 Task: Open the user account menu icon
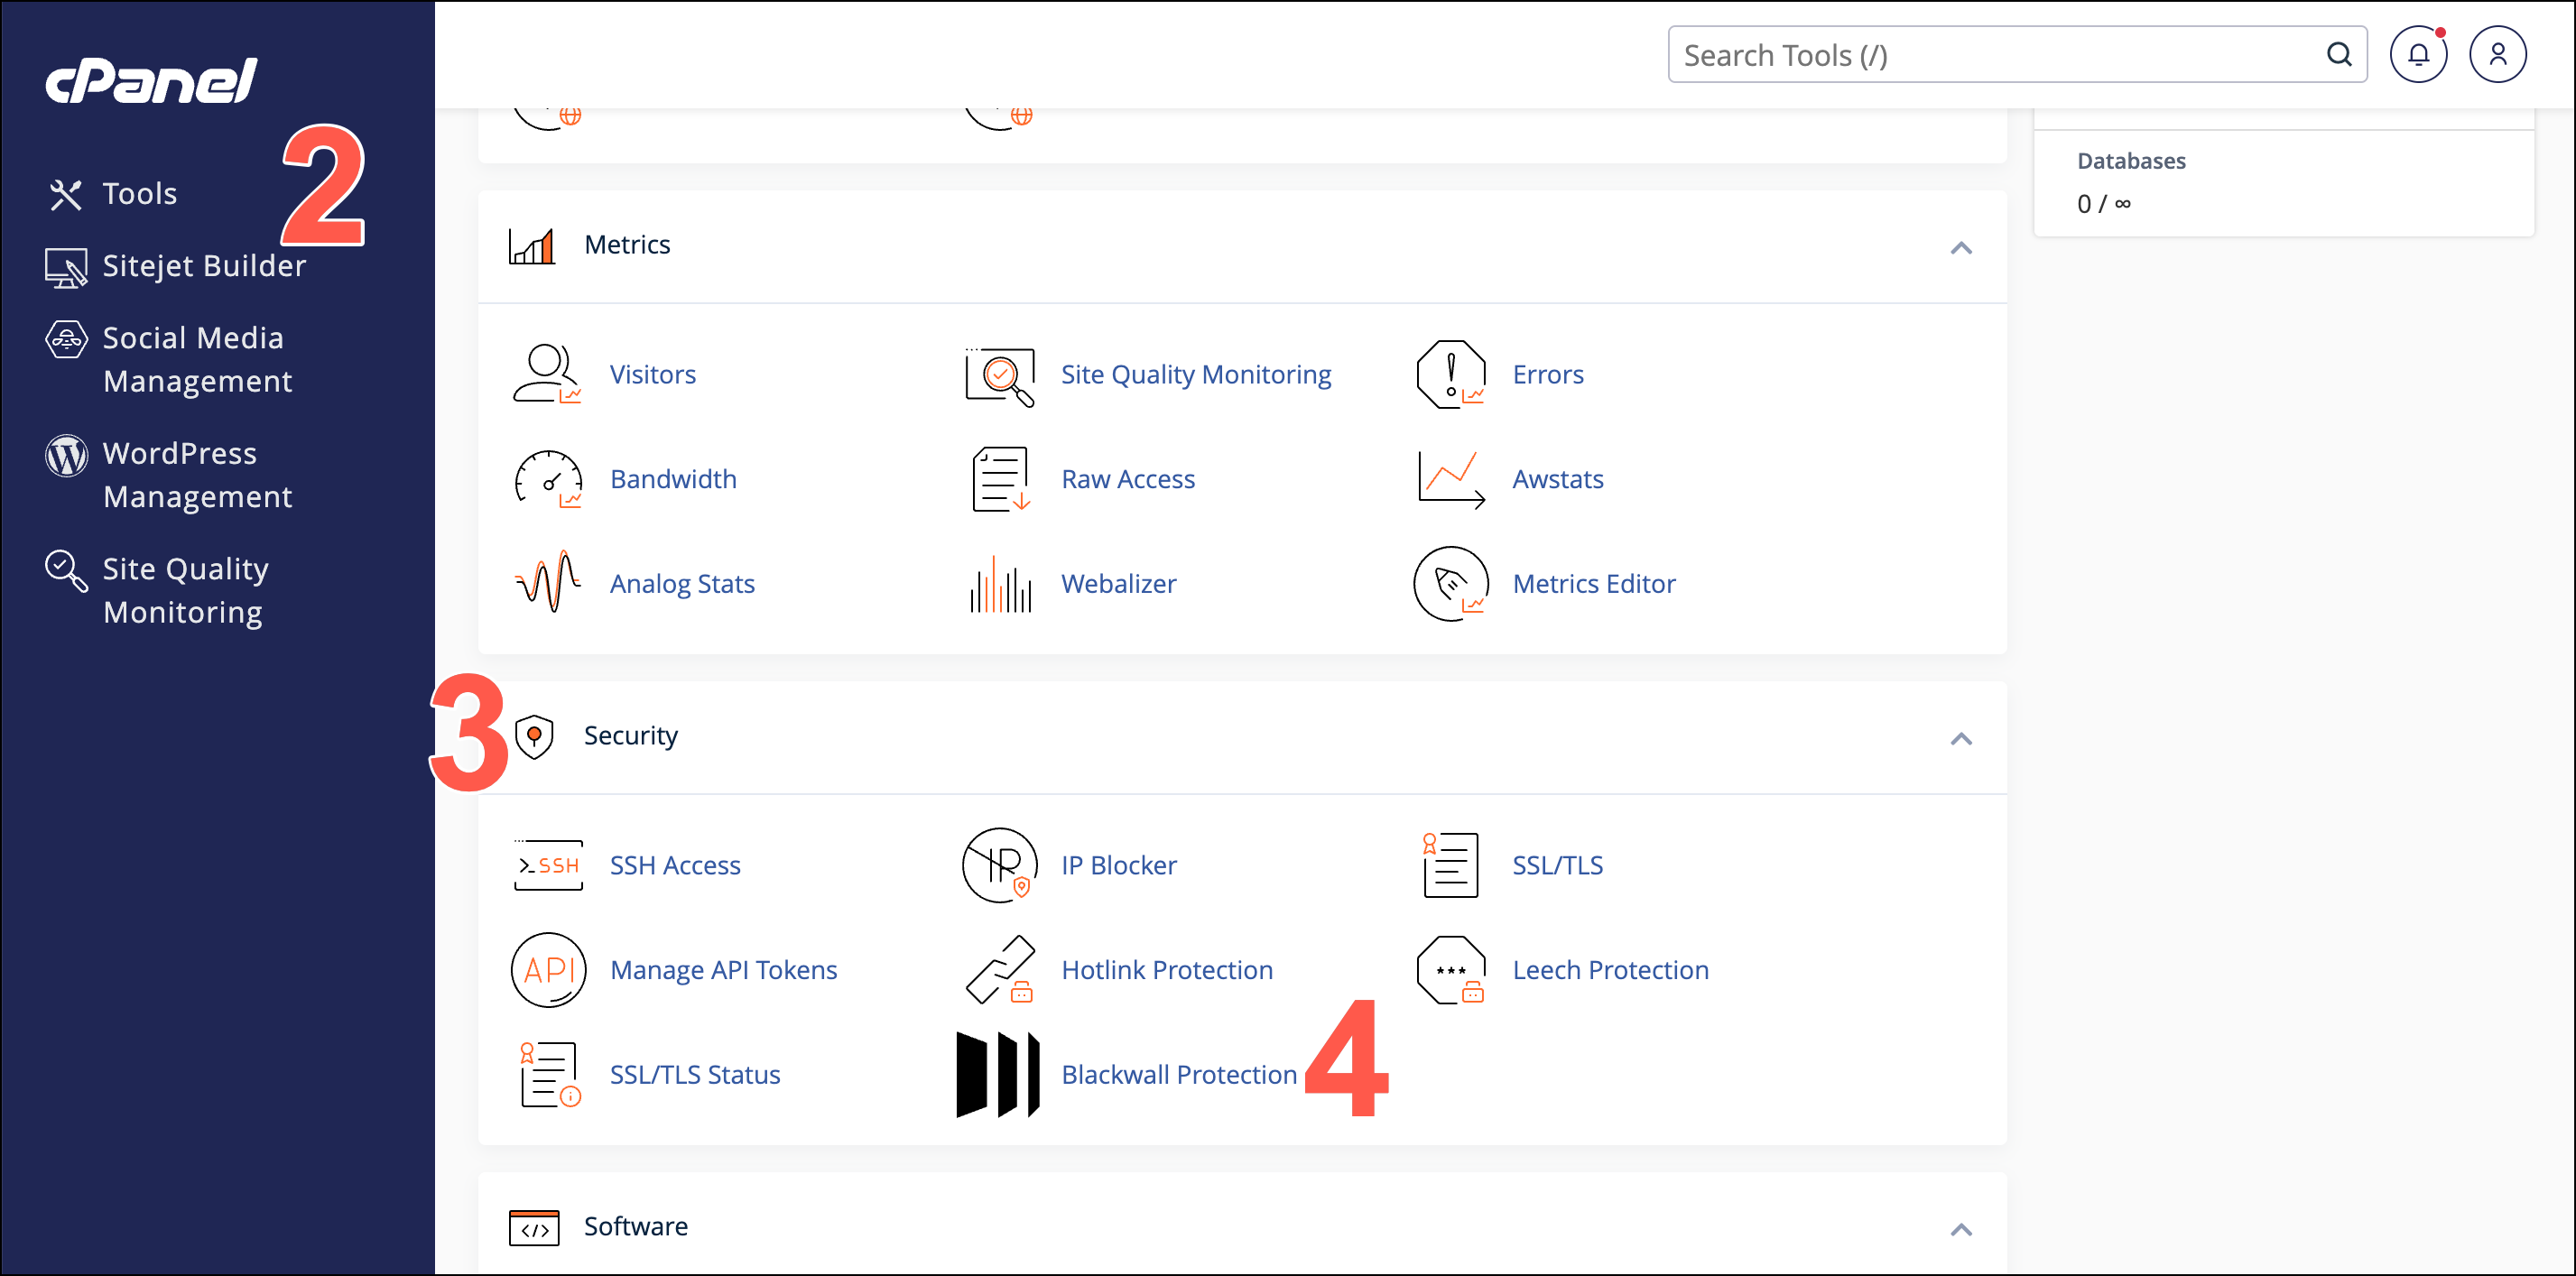coord(2497,54)
